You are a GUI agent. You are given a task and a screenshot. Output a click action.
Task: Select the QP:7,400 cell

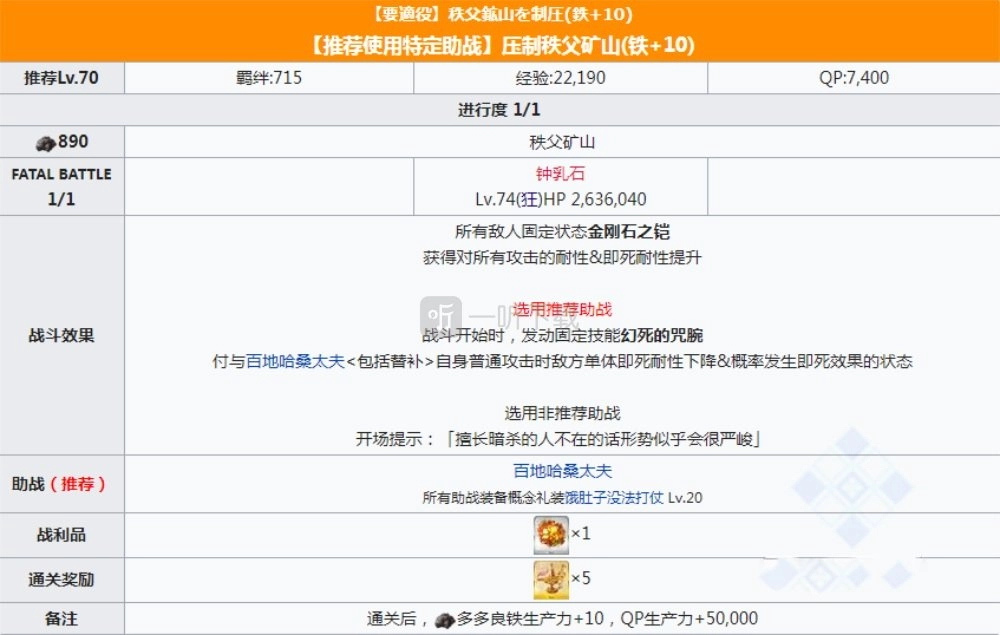click(853, 78)
